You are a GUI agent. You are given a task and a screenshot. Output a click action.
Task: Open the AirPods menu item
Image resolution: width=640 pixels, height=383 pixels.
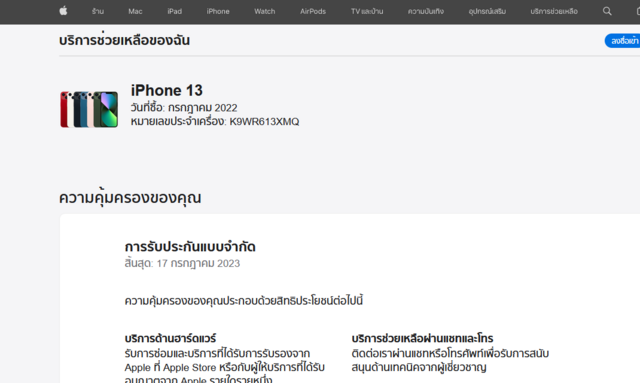(x=313, y=11)
